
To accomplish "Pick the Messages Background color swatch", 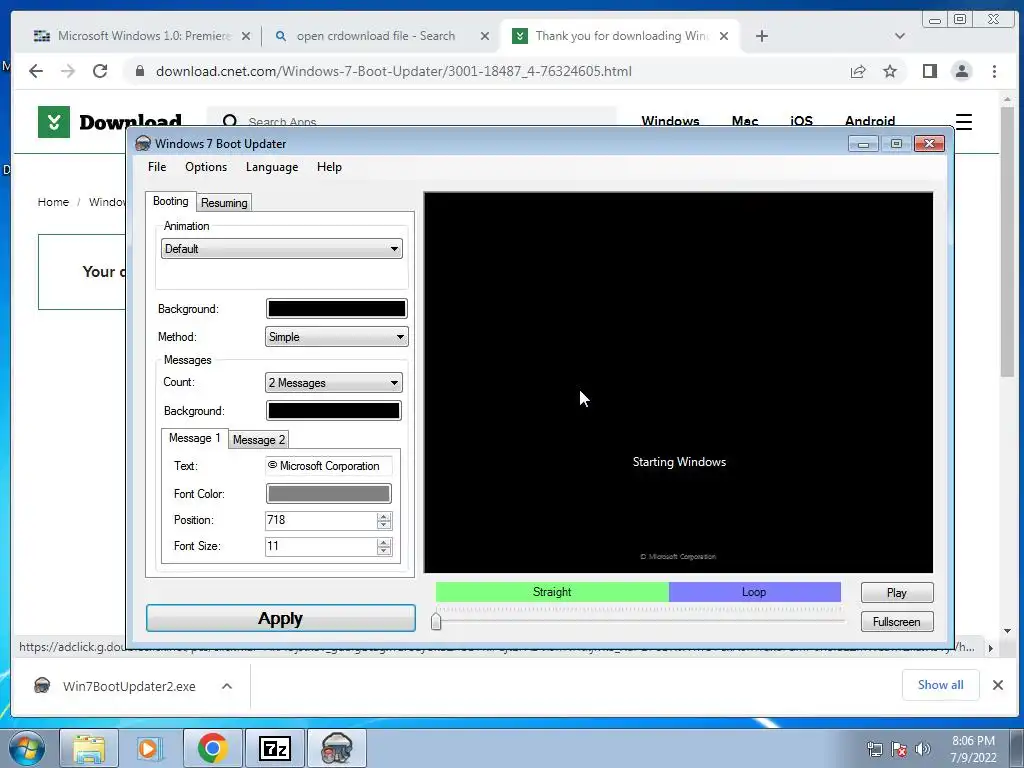I will (334, 410).
